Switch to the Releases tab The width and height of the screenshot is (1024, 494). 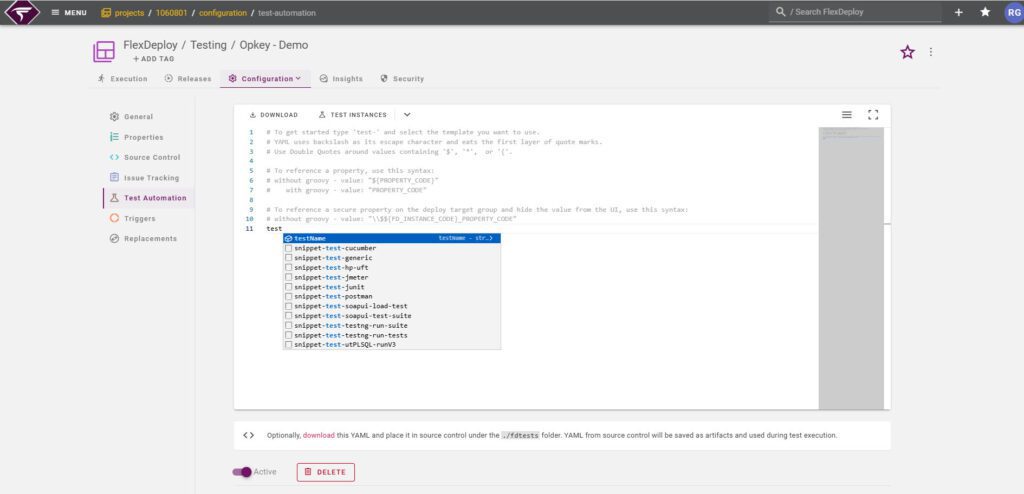[188, 78]
